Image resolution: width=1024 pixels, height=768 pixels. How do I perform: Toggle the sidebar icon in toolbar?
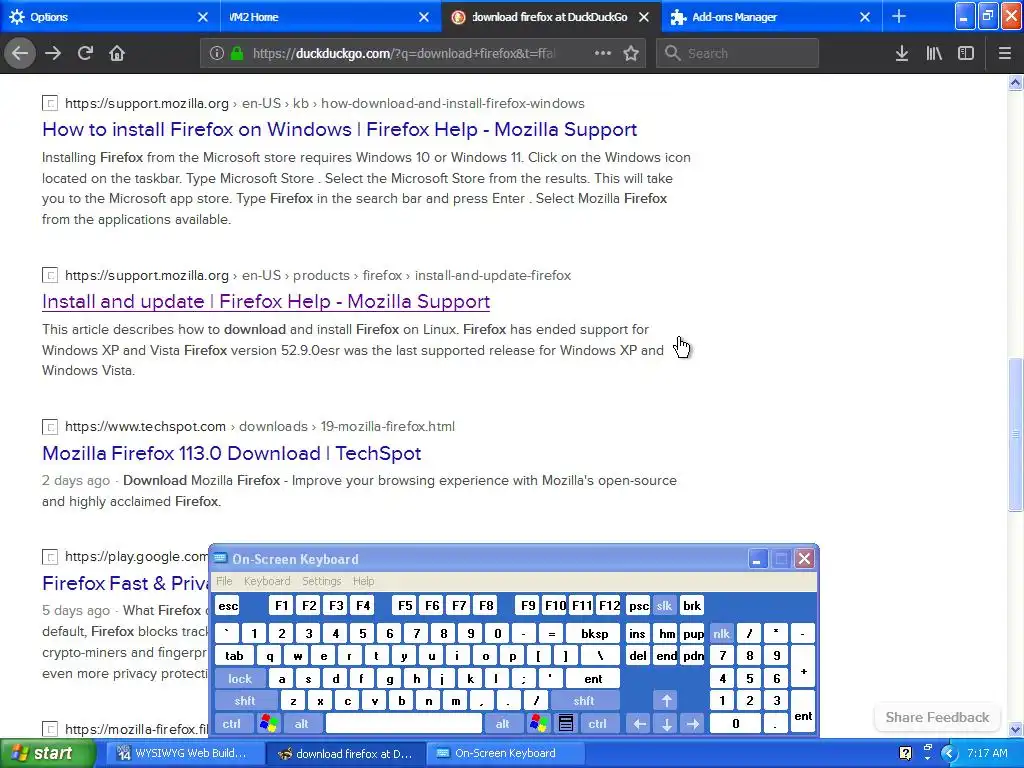(x=966, y=53)
